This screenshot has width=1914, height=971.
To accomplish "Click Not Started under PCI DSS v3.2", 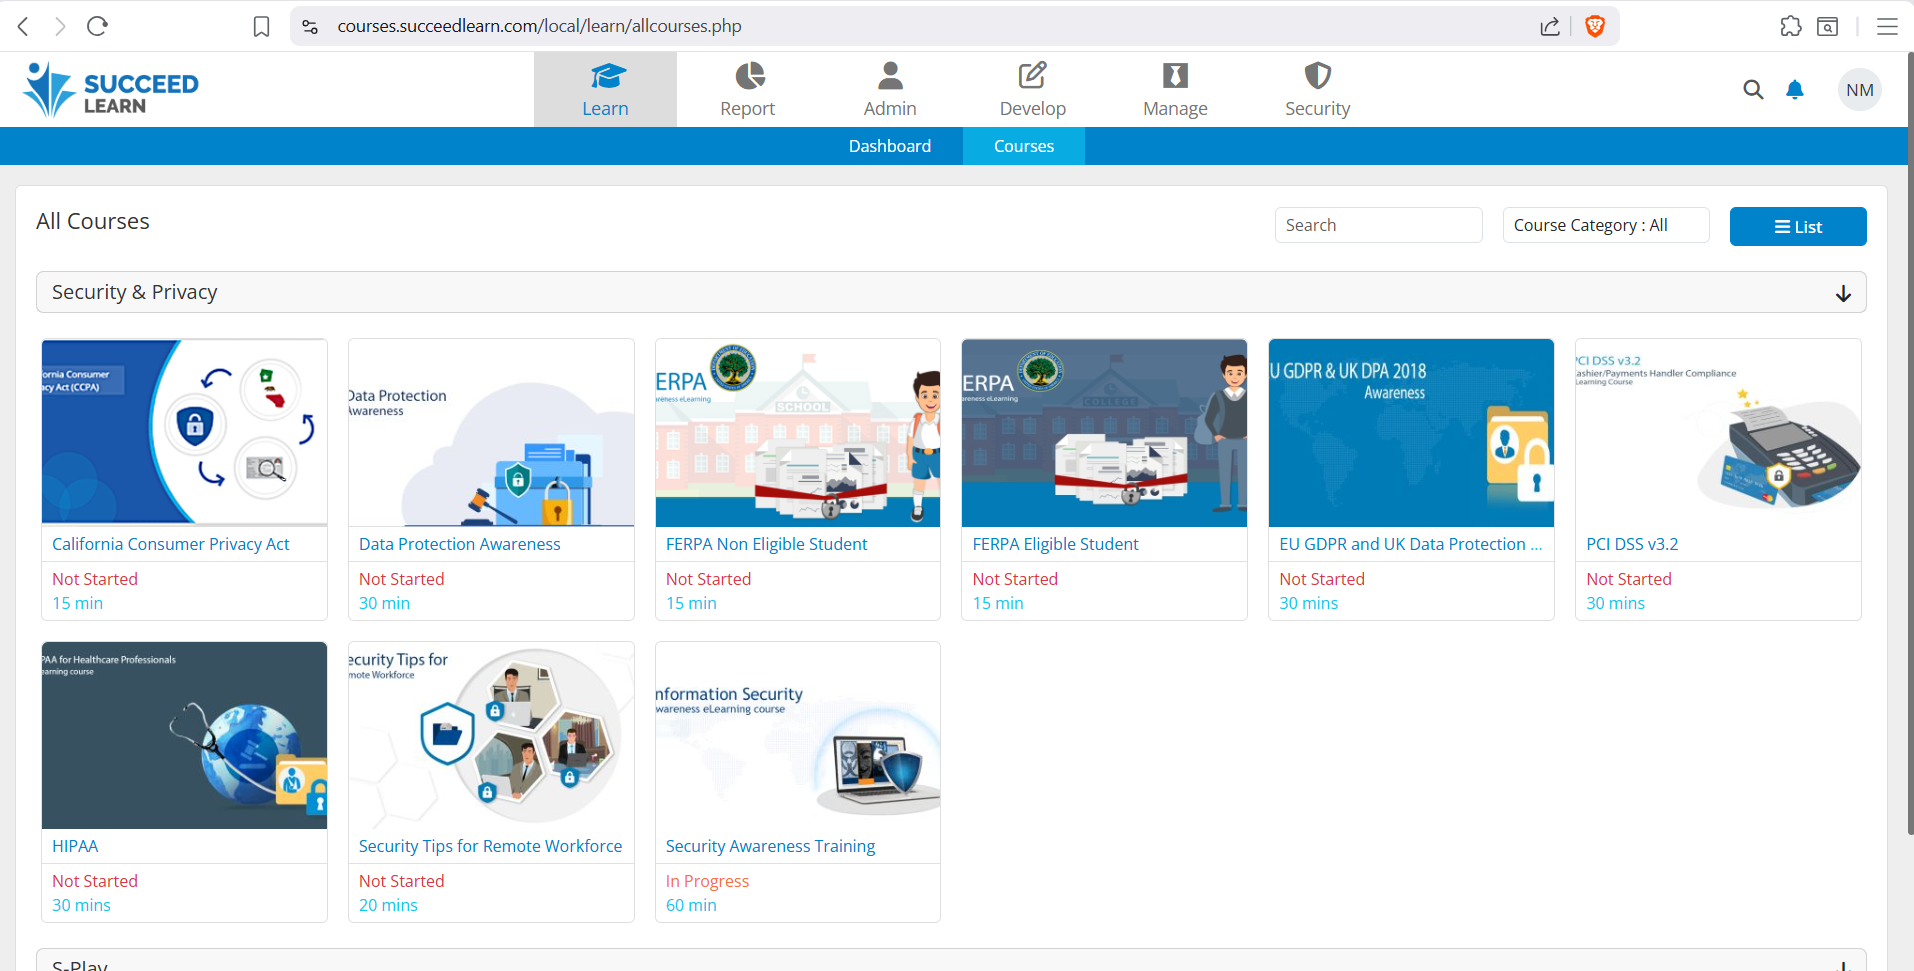I will [x=1629, y=579].
